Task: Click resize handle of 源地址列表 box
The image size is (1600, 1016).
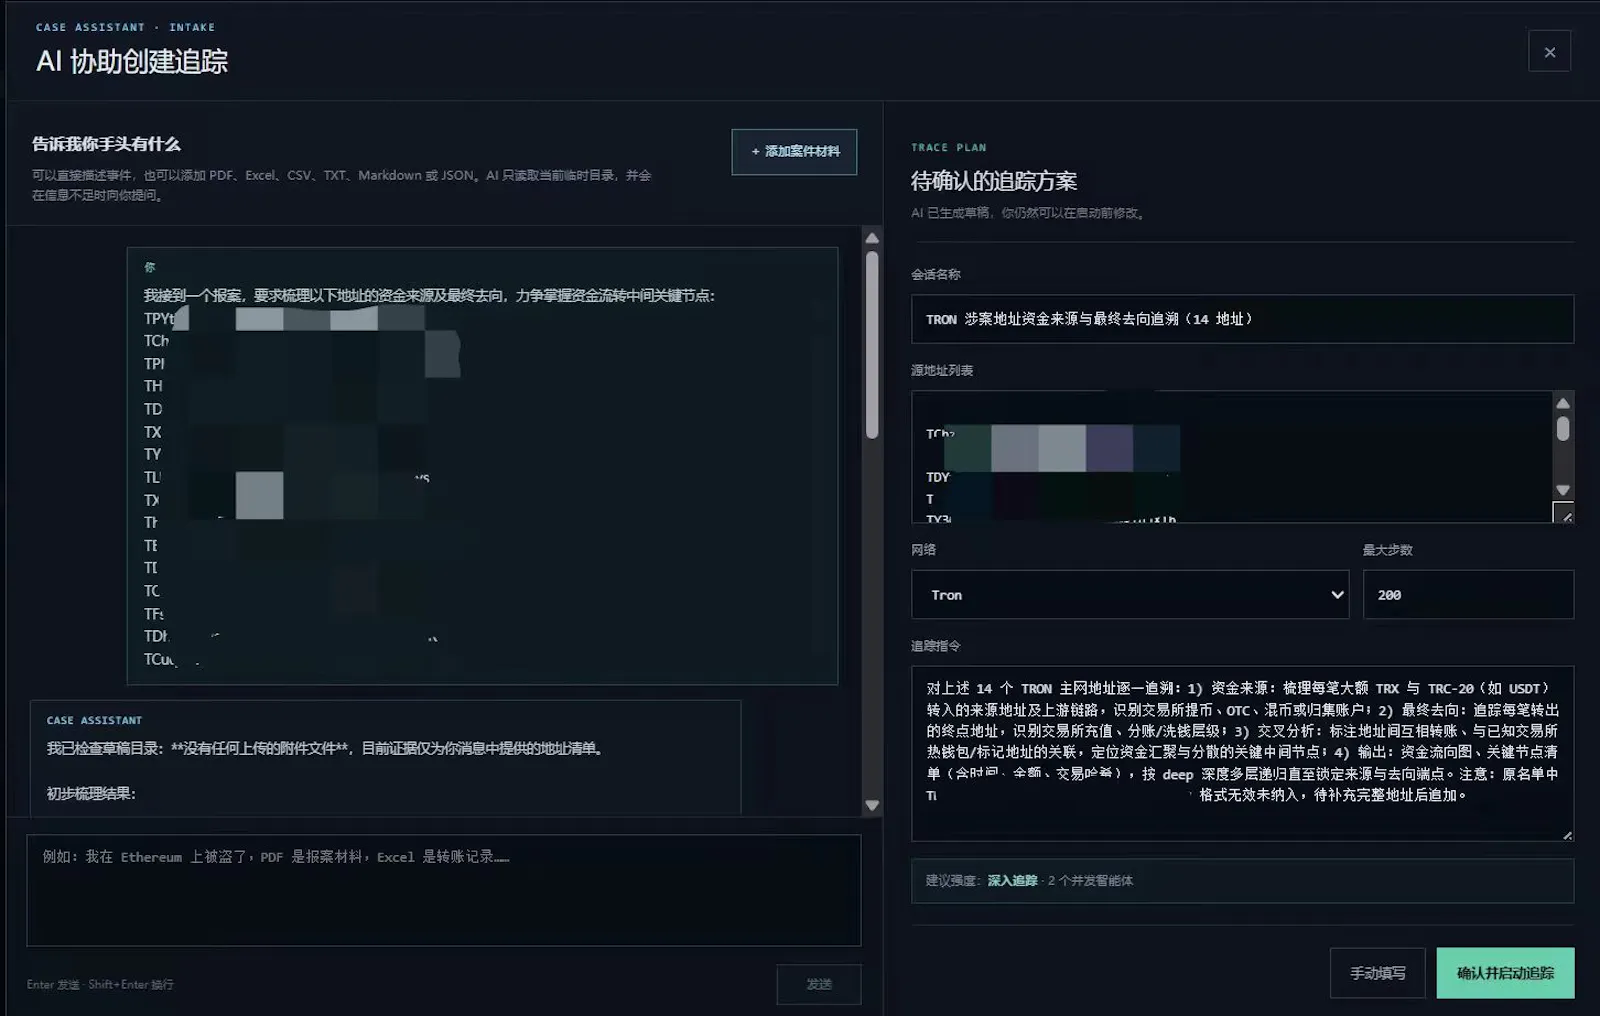Action: (1564, 513)
